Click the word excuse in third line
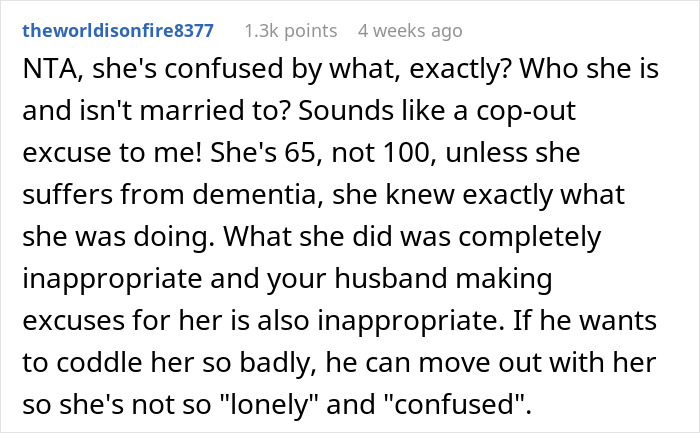The image size is (700, 433). (x=67, y=153)
